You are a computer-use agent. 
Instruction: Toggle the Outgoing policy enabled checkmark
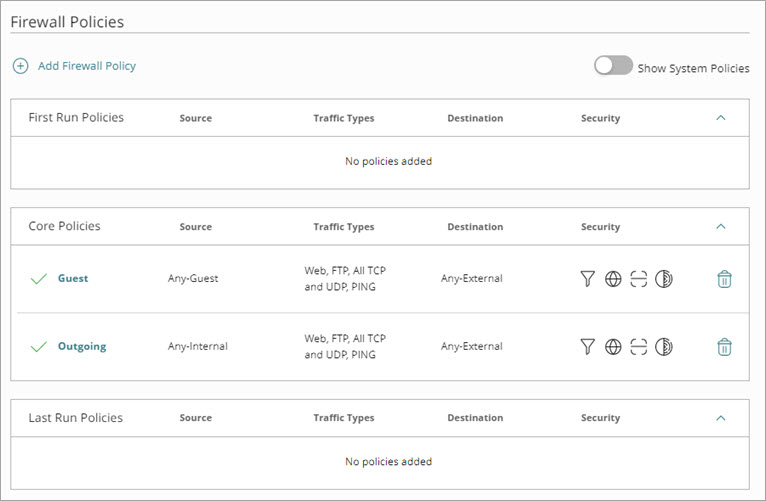click(39, 347)
